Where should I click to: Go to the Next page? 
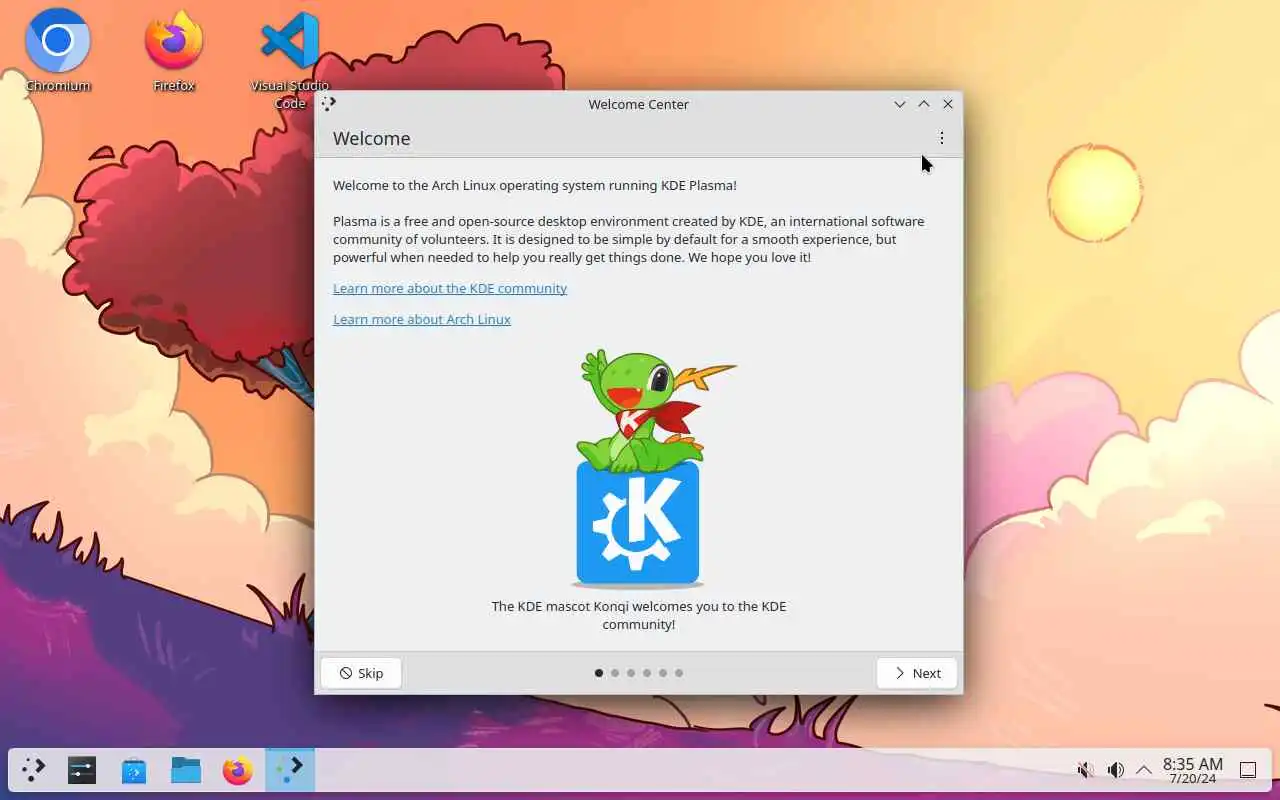tap(917, 673)
